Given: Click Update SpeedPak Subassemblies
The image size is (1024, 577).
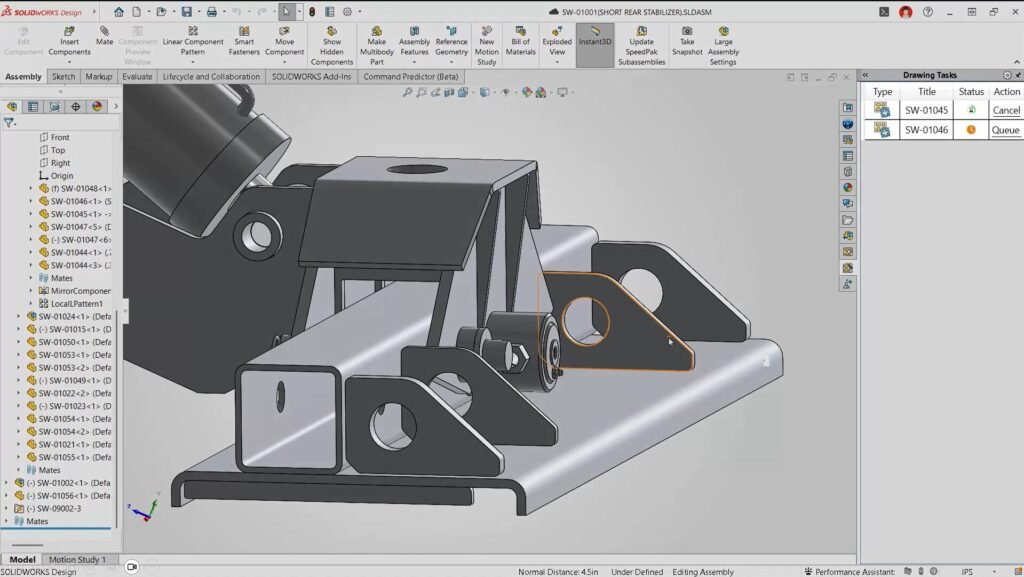Looking at the screenshot, I should (641, 46).
